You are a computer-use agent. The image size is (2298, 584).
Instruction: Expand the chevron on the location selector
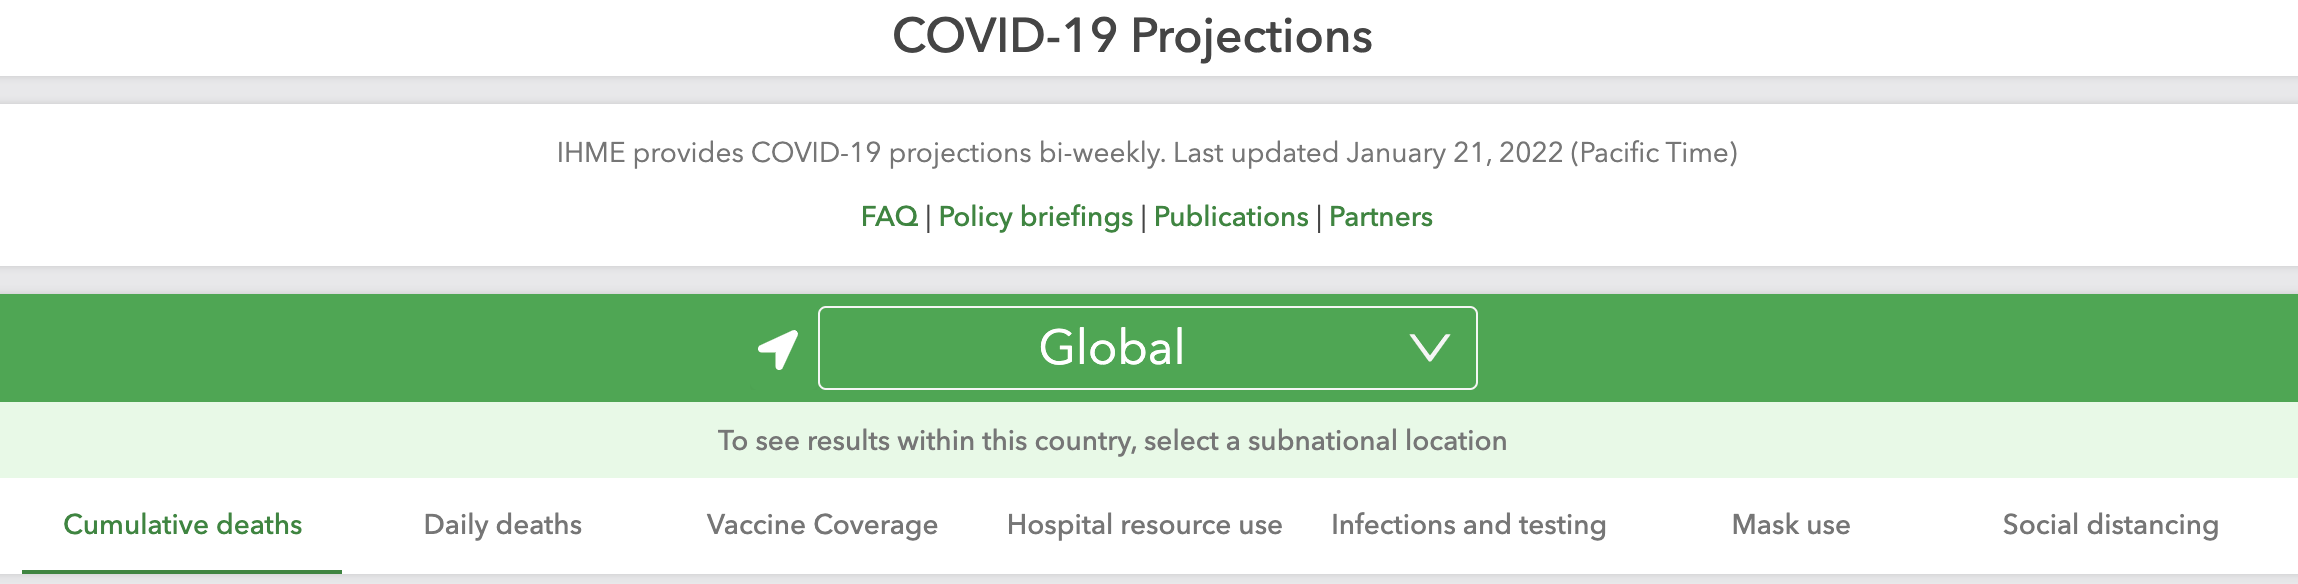1429,348
